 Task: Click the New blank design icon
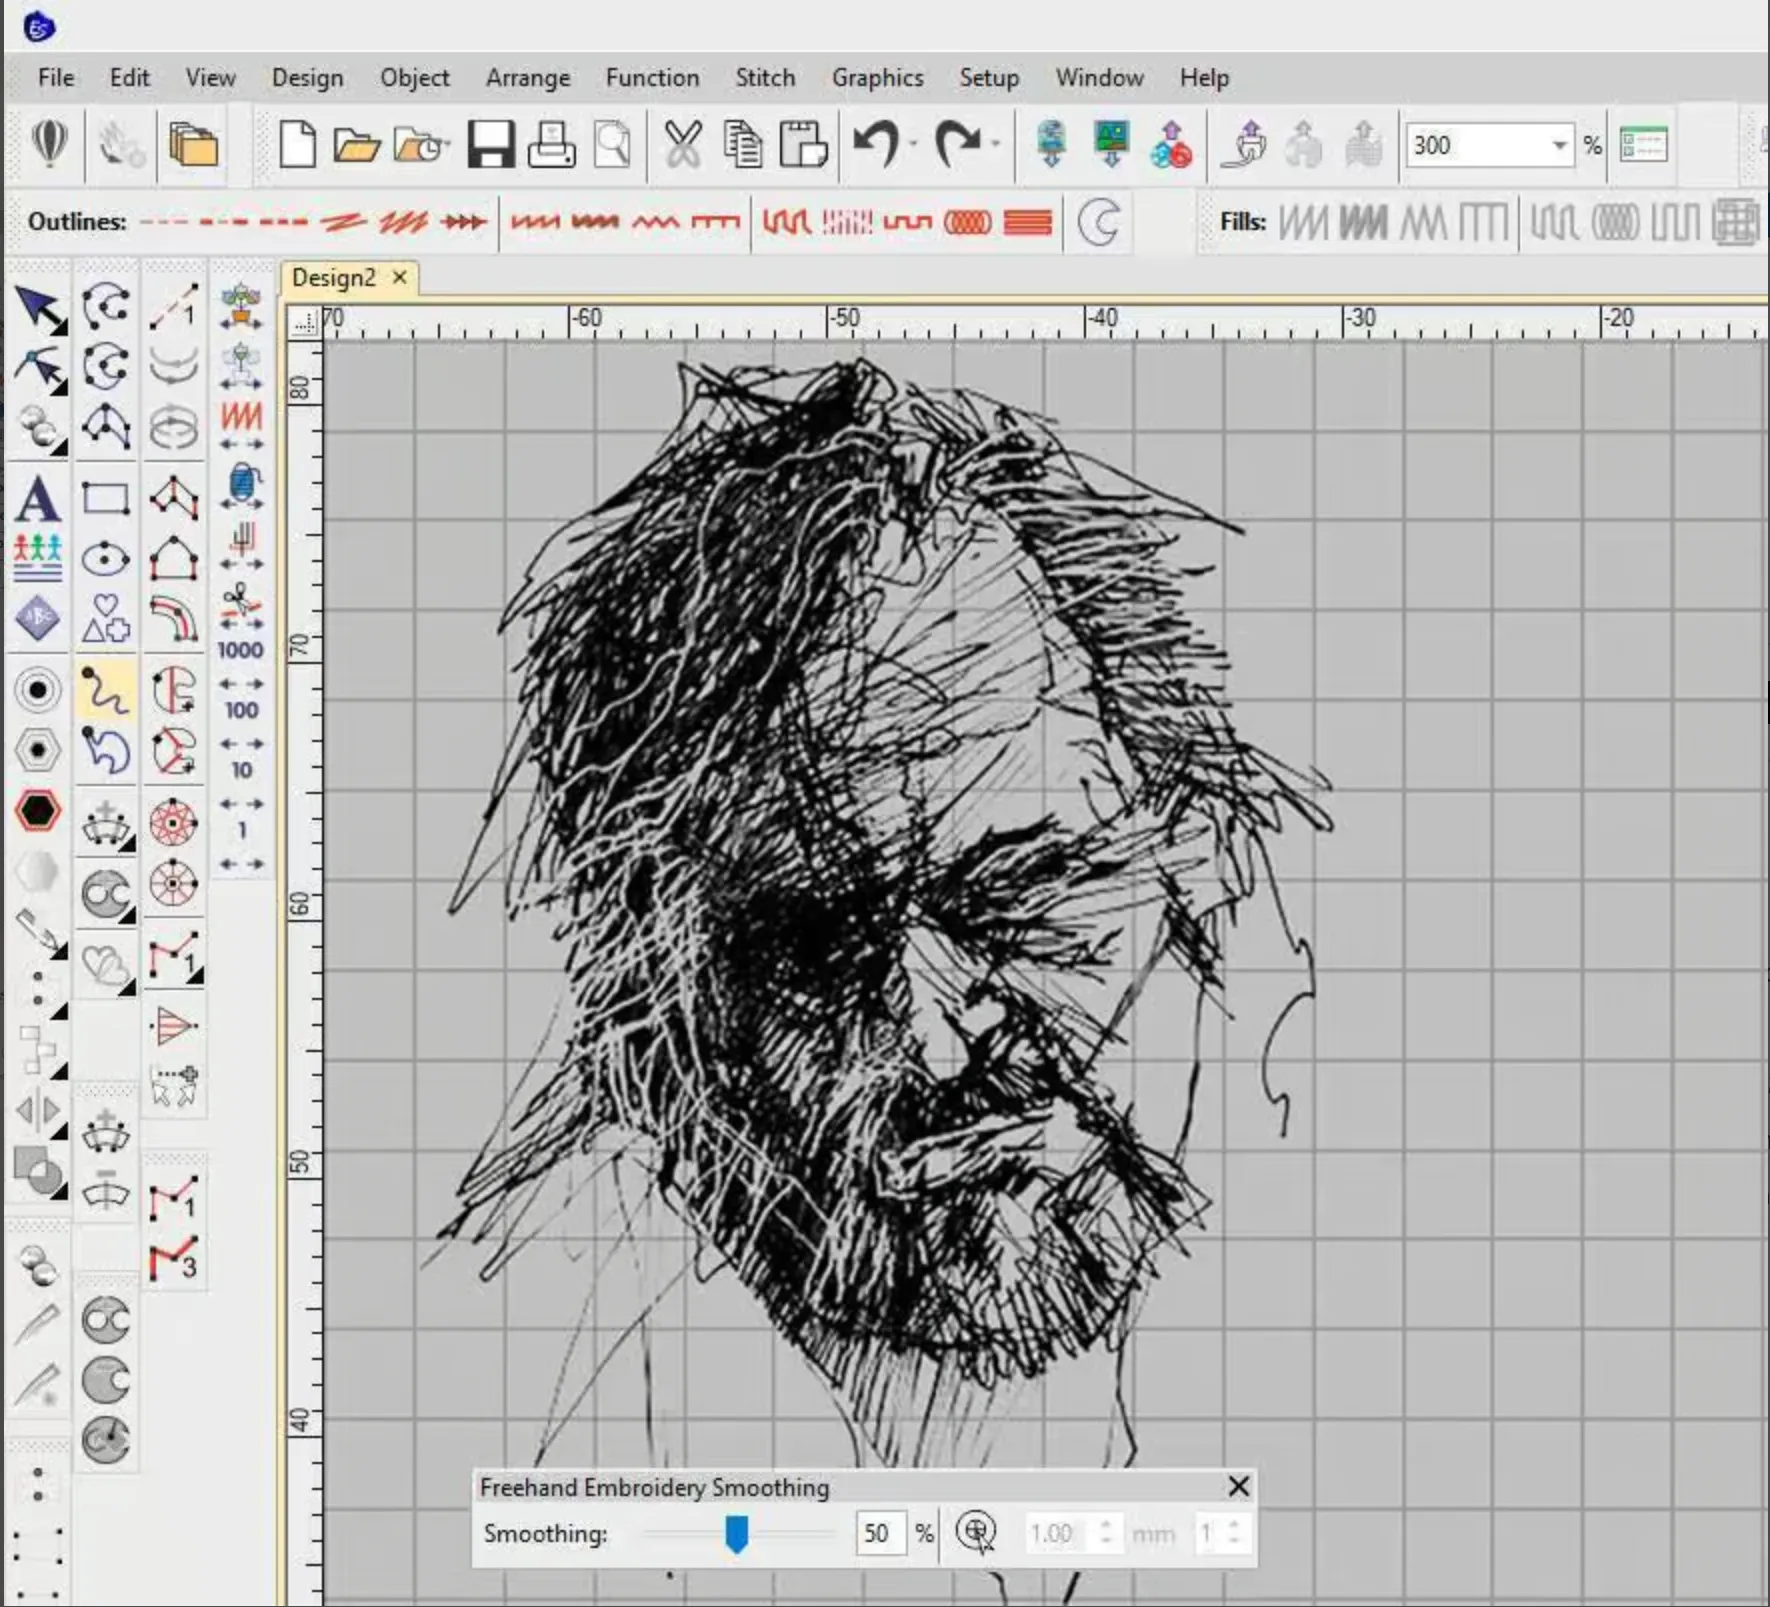click(297, 146)
